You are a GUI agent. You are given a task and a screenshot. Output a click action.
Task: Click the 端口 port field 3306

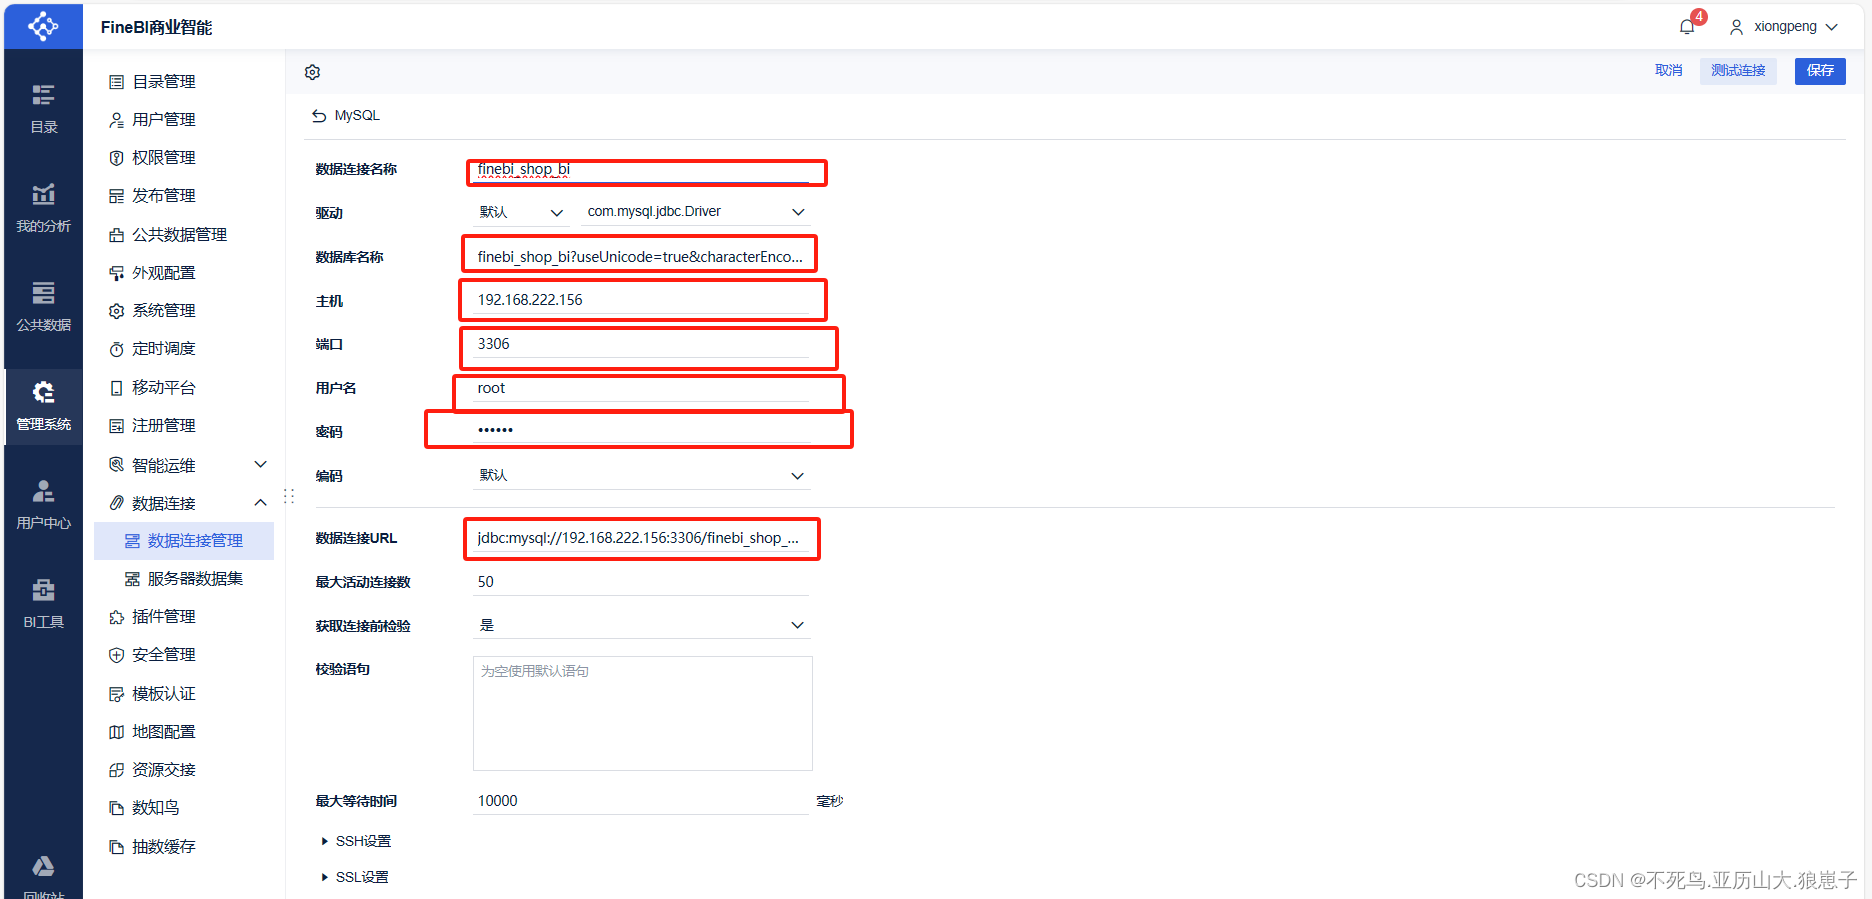pyautogui.click(x=641, y=344)
